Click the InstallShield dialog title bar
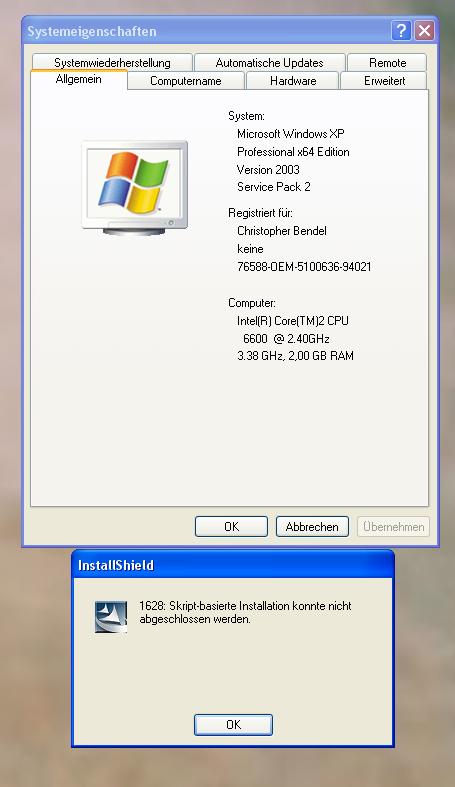Image resolution: width=455 pixels, height=787 pixels. (233, 565)
